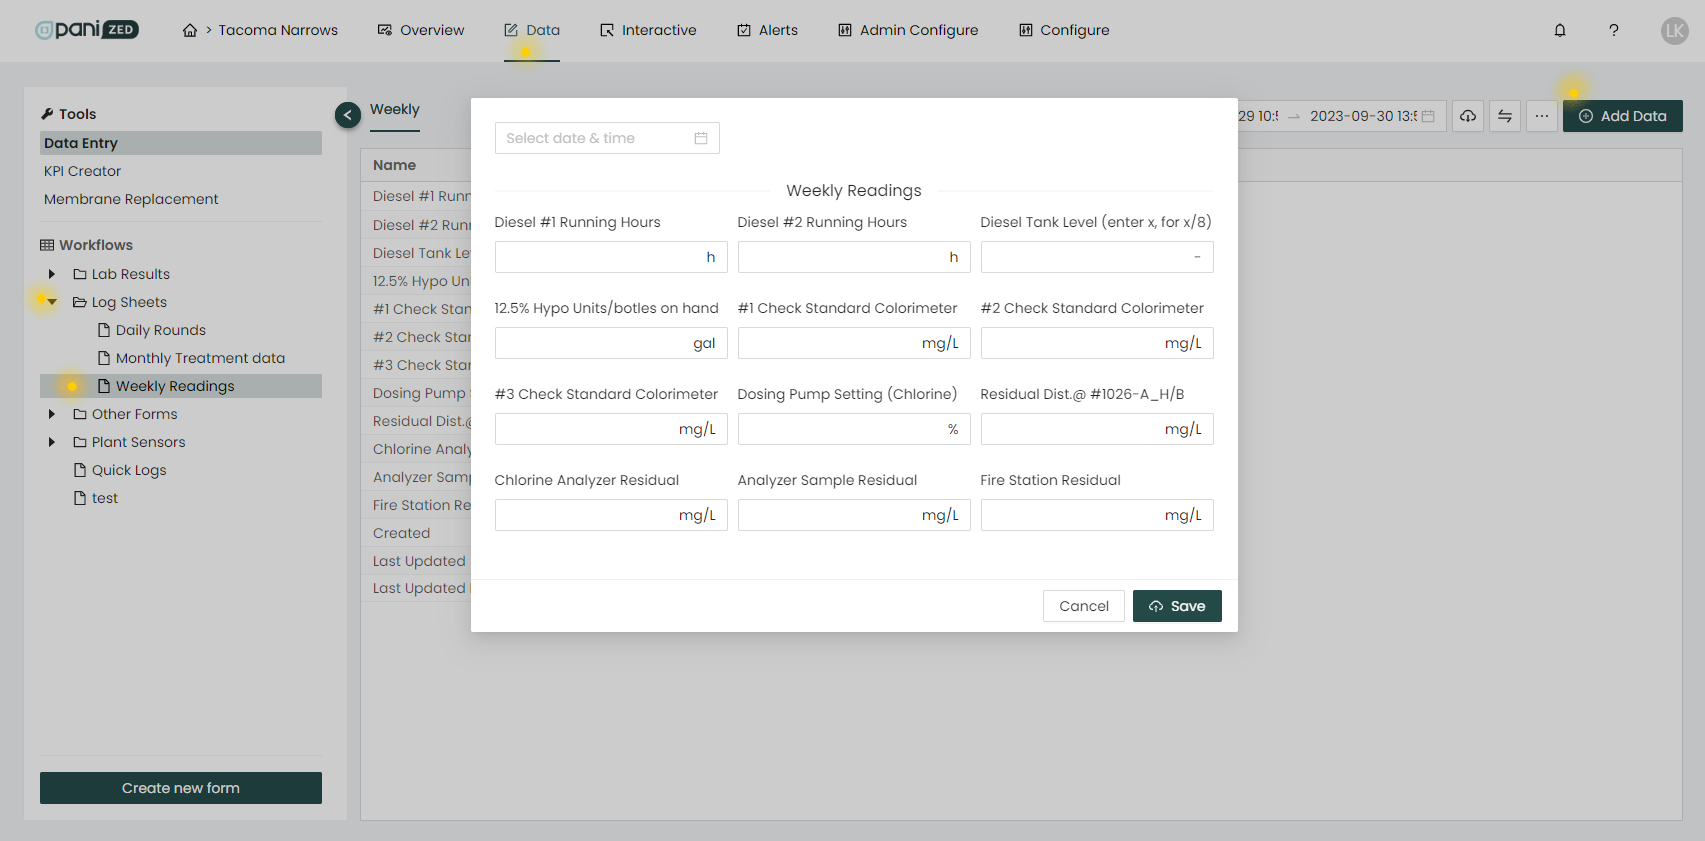Click calendar icon in date & time field
The image size is (1705, 841).
click(701, 138)
